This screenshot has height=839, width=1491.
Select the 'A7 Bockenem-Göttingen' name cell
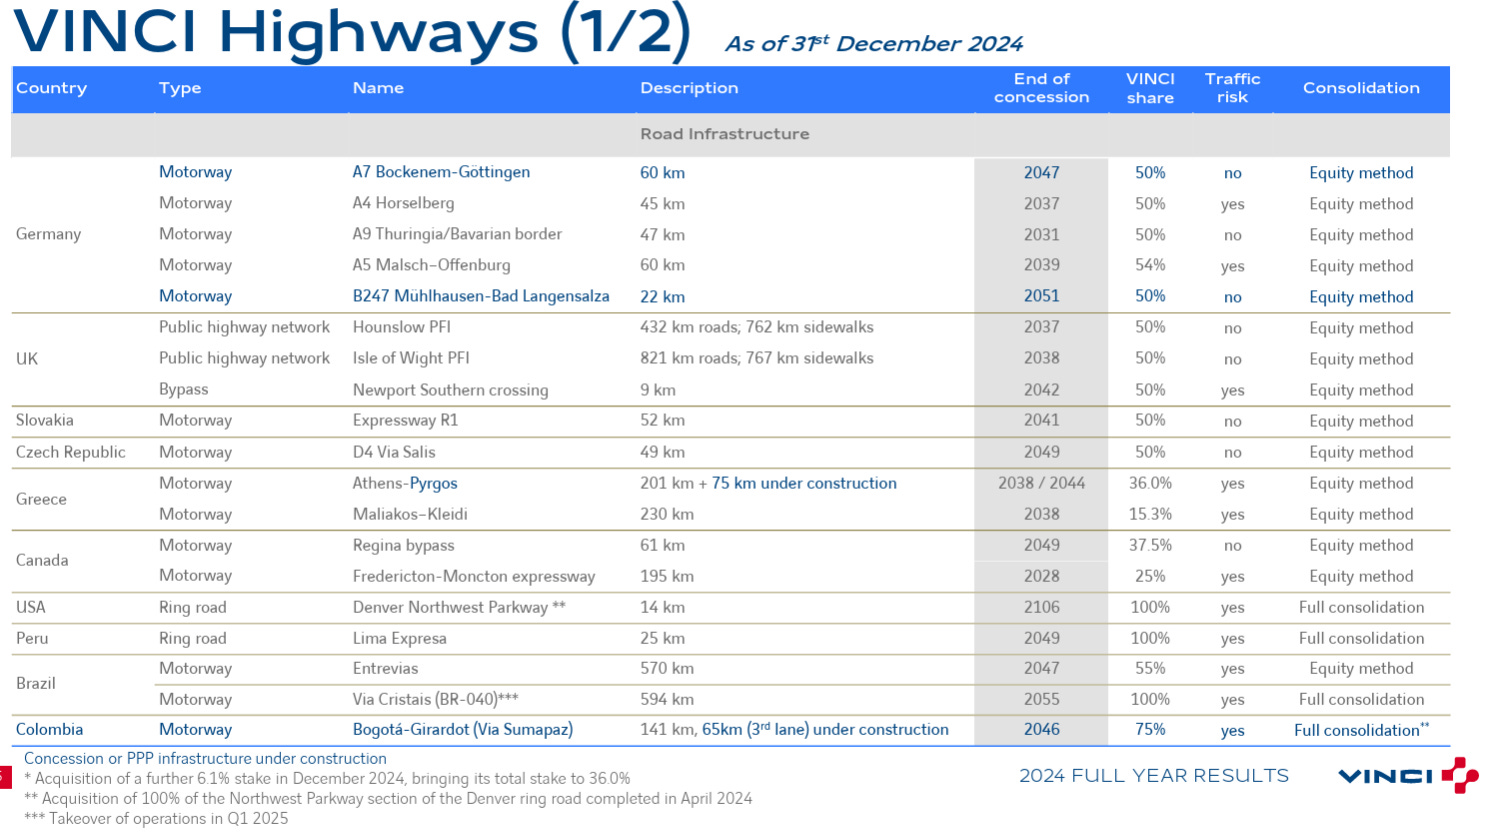click(x=441, y=172)
